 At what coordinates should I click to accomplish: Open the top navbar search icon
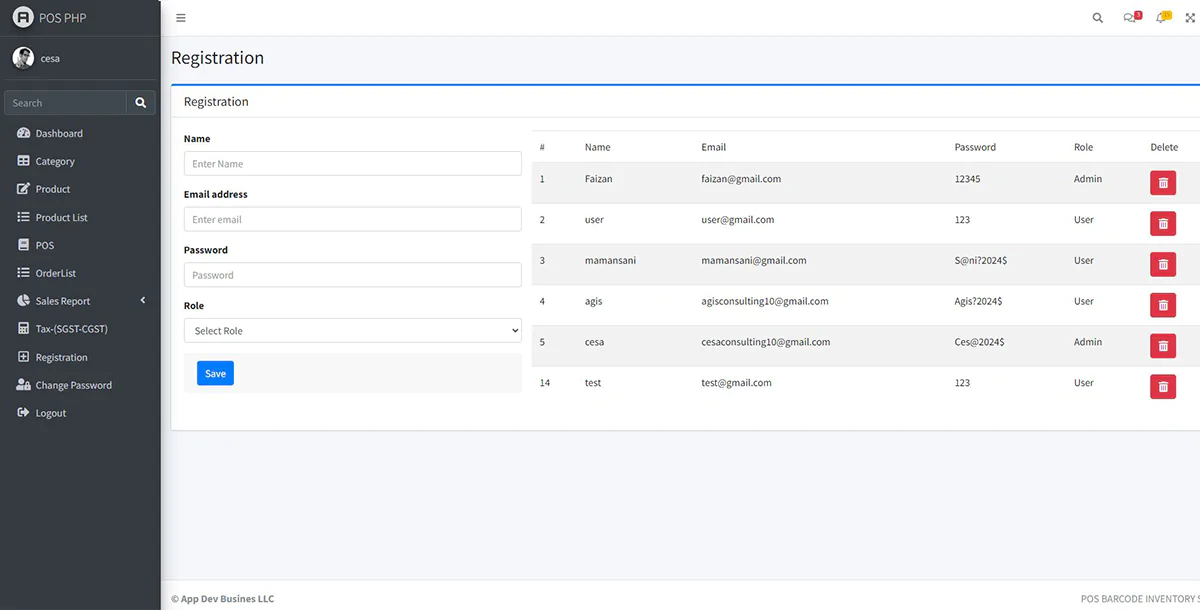pyautogui.click(x=1098, y=18)
